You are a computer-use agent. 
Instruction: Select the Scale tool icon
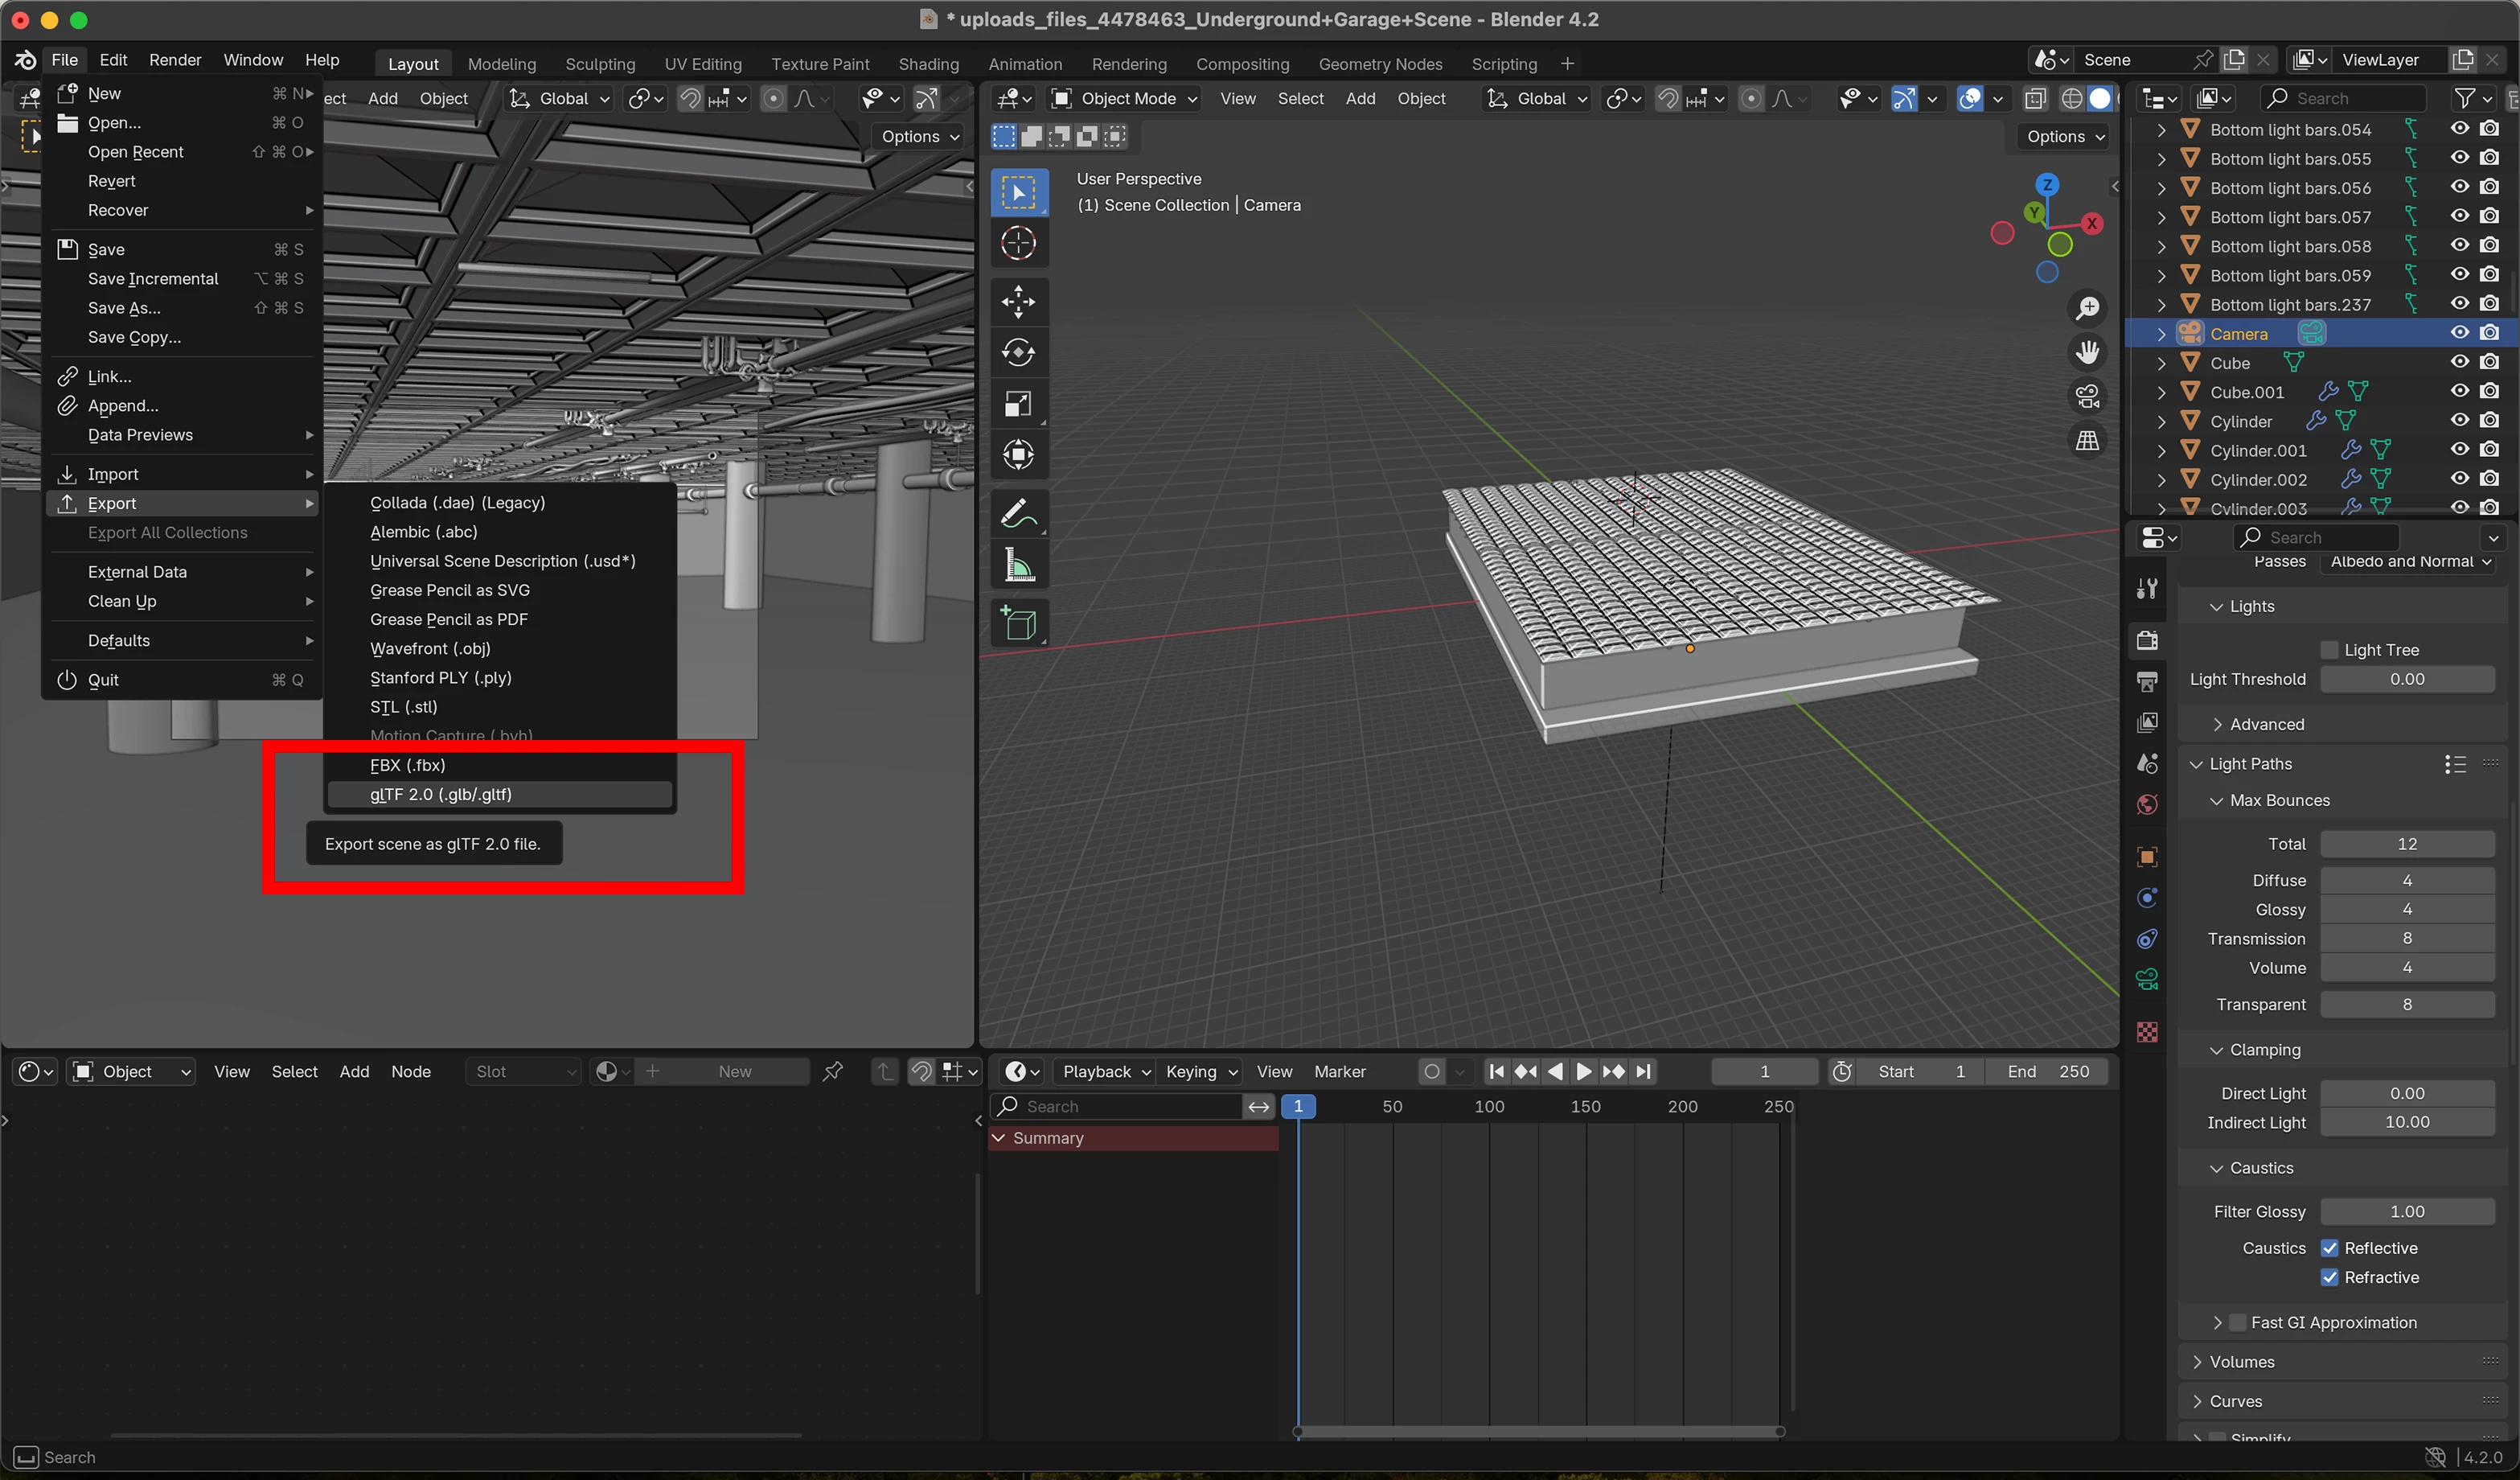[1018, 404]
